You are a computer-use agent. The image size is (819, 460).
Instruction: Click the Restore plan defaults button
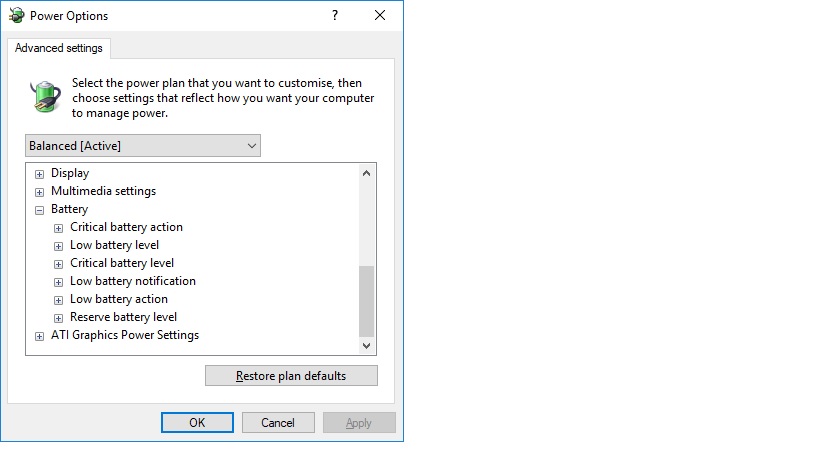pos(291,376)
